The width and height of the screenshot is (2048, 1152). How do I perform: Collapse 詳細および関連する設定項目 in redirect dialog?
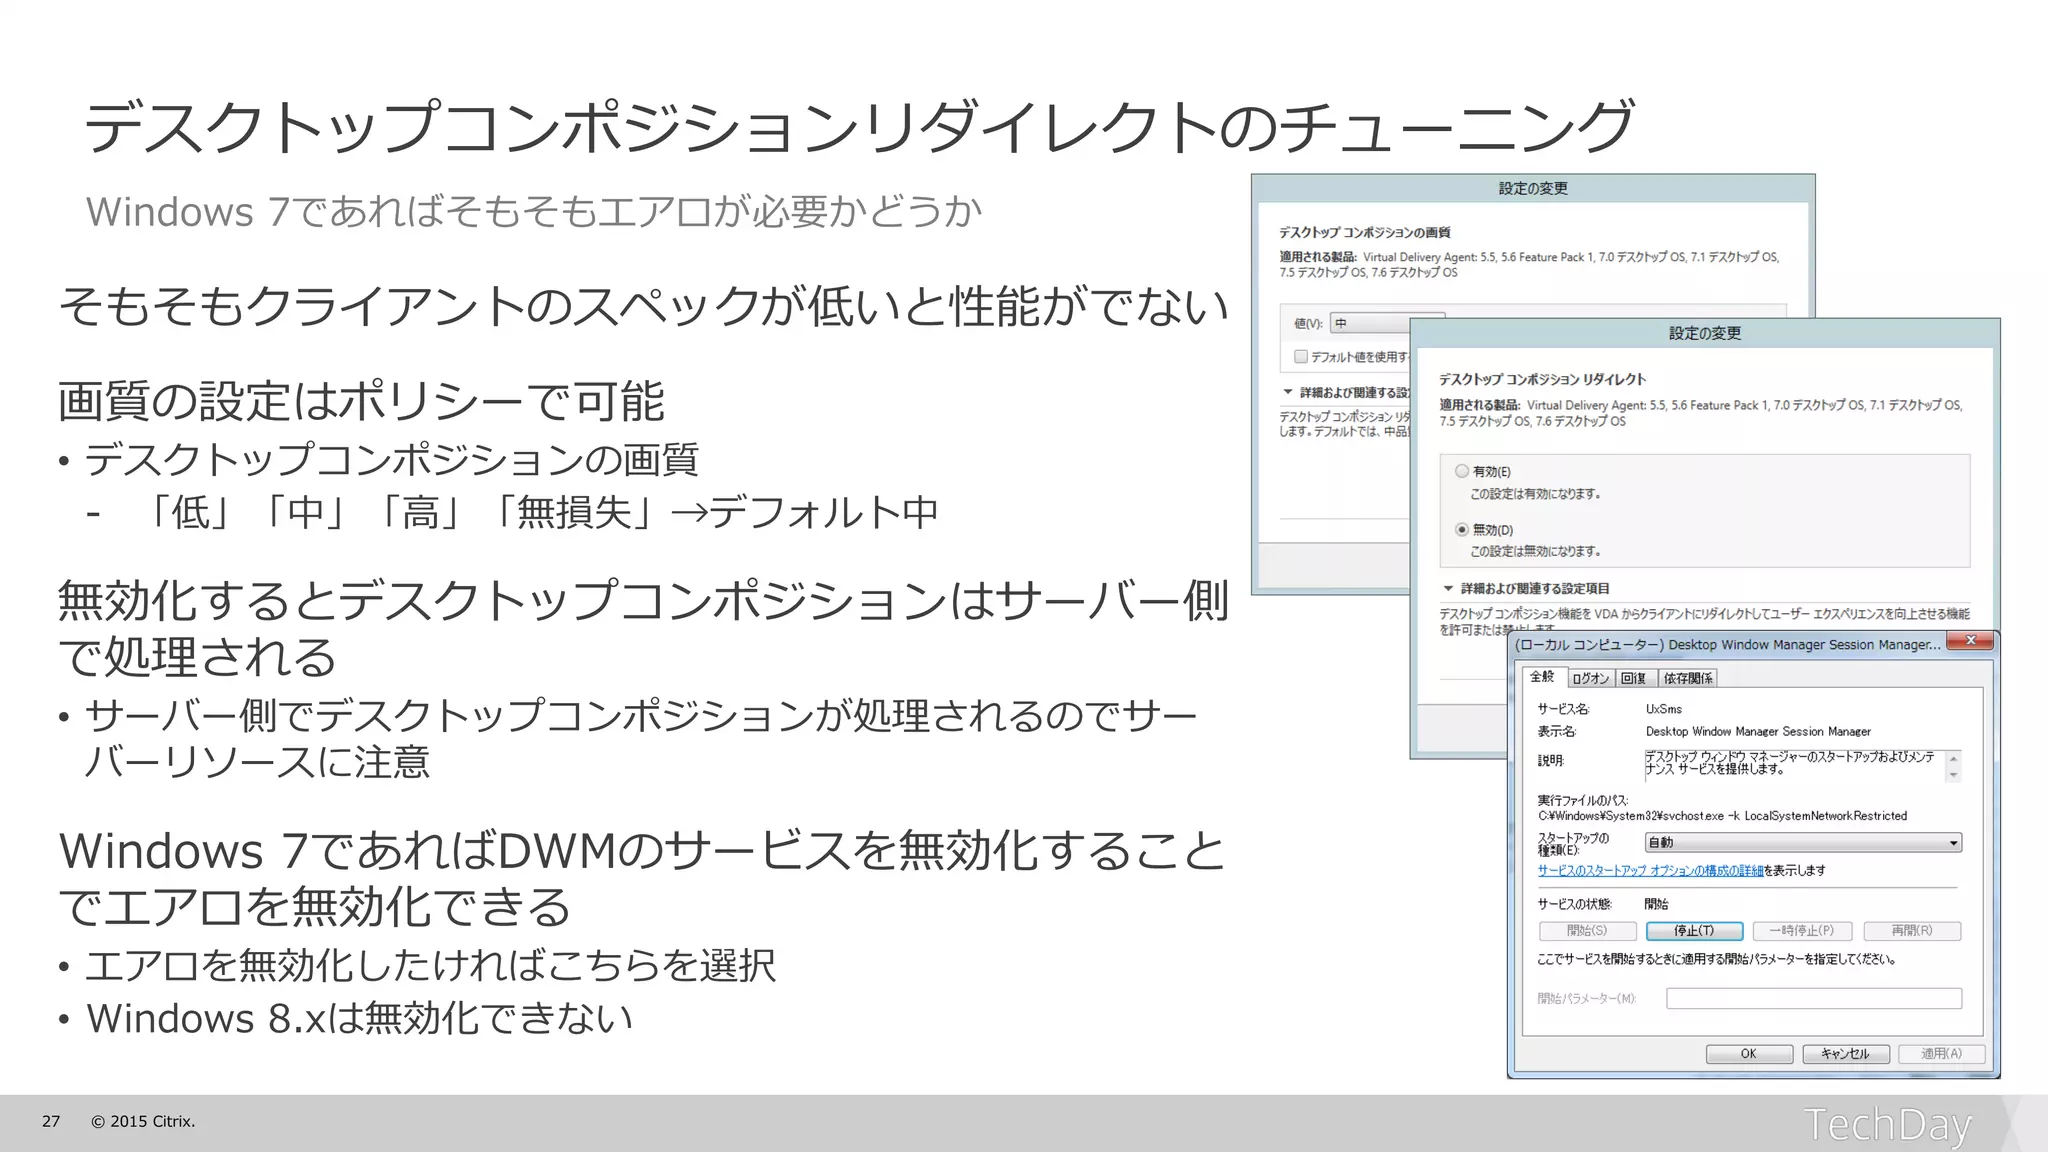click(x=1448, y=588)
